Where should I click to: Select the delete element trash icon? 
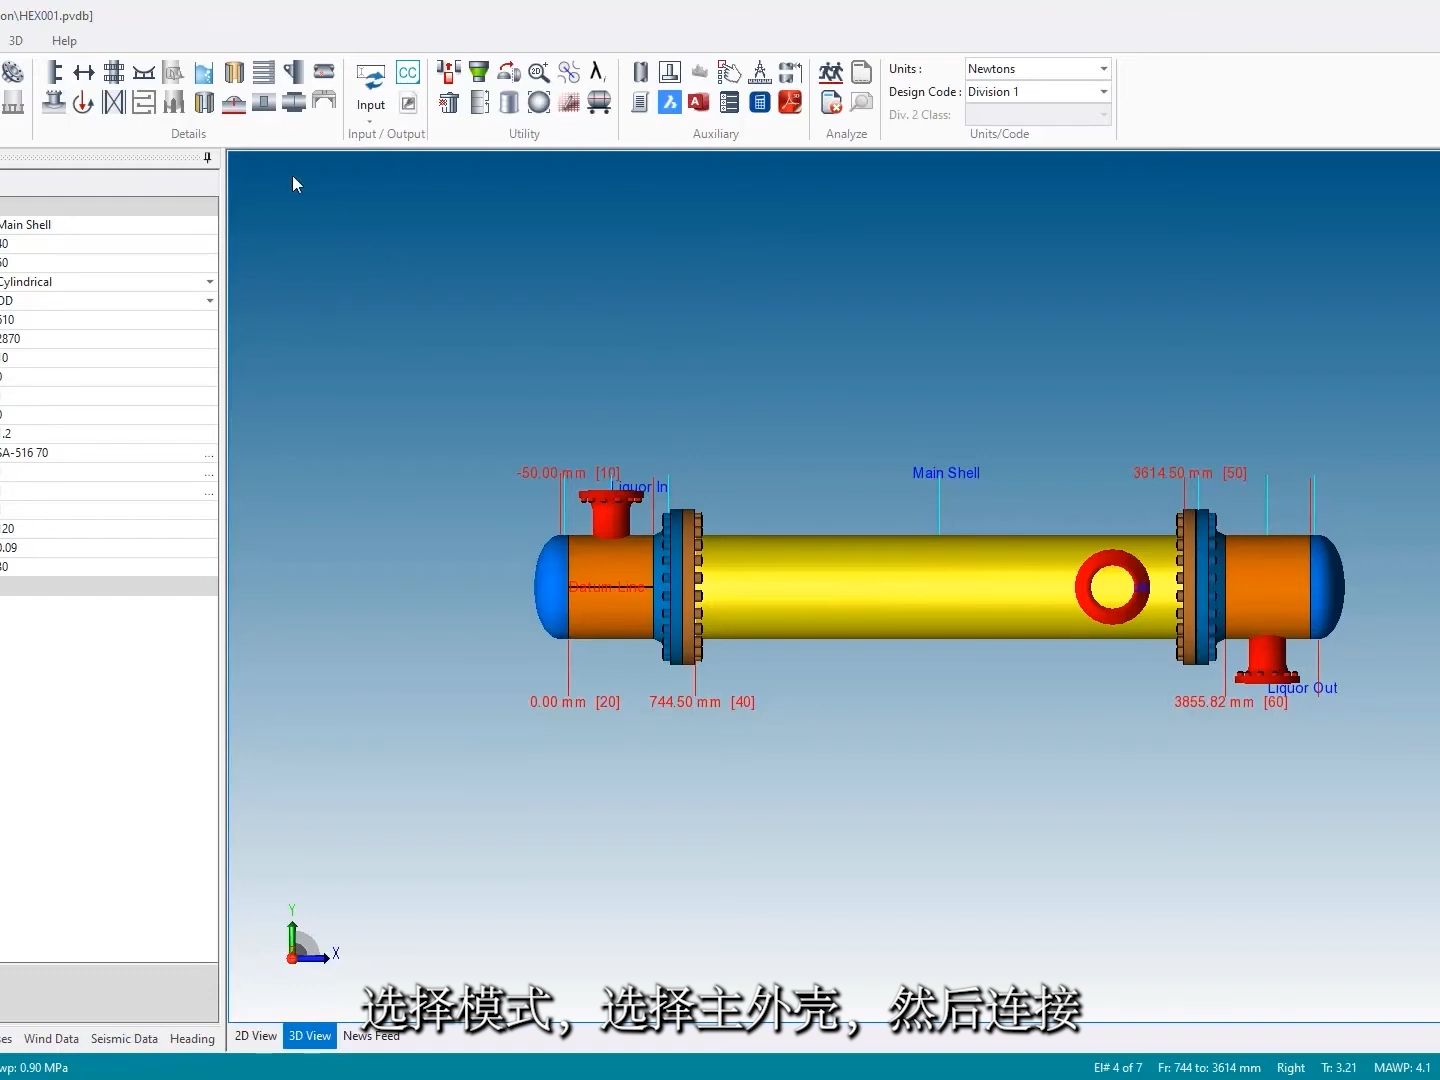(x=447, y=102)
